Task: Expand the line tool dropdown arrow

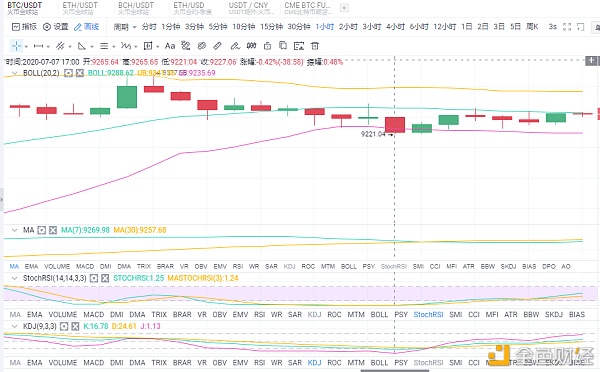Action: [48, 47]
